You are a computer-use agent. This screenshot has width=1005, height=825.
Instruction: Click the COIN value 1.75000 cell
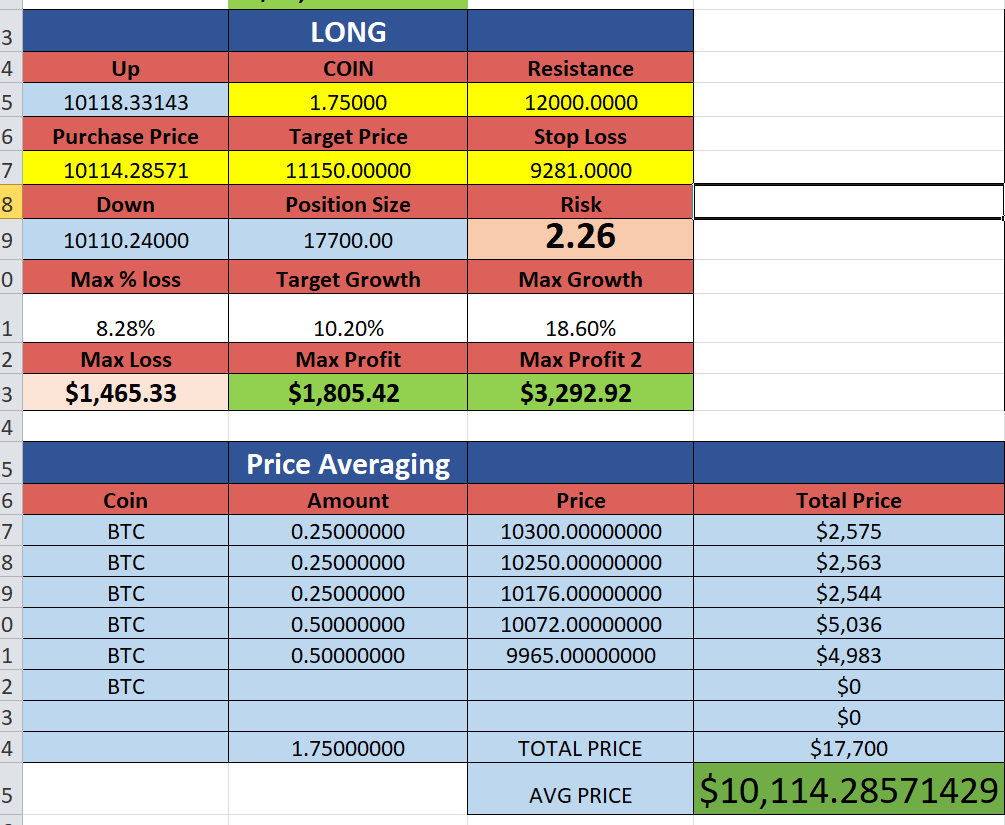348,100
